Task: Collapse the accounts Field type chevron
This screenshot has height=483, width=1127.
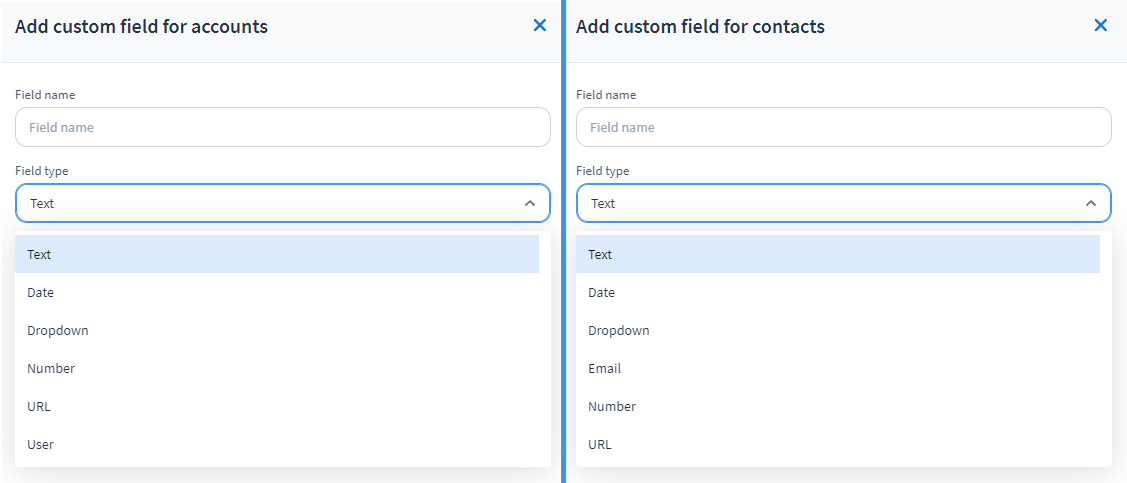Action: (x=530, y=203)
